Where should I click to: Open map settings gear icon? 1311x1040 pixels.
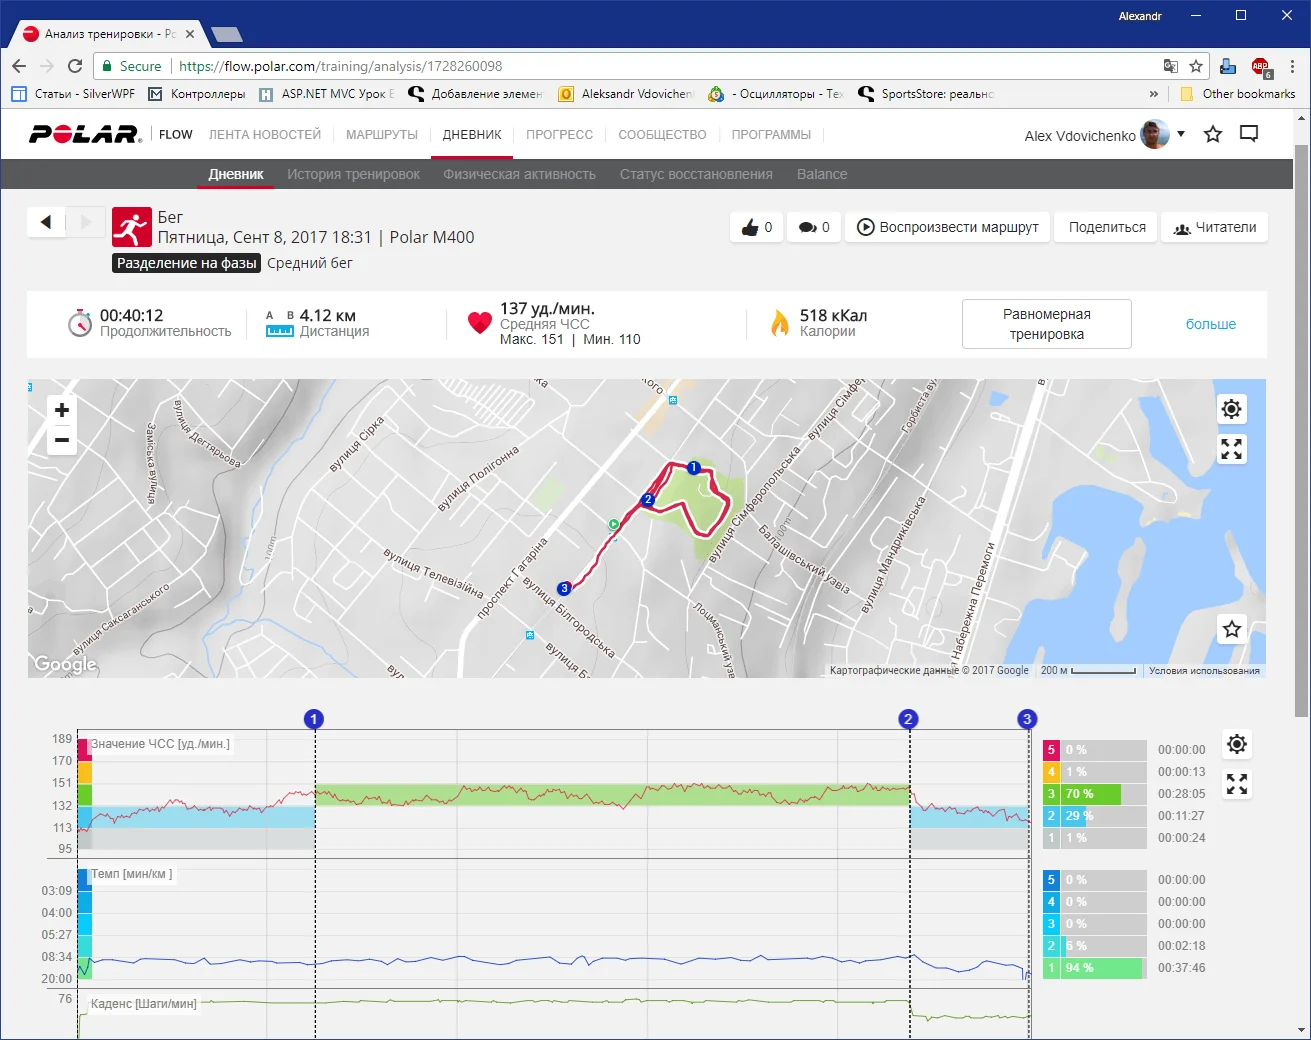1231,409
